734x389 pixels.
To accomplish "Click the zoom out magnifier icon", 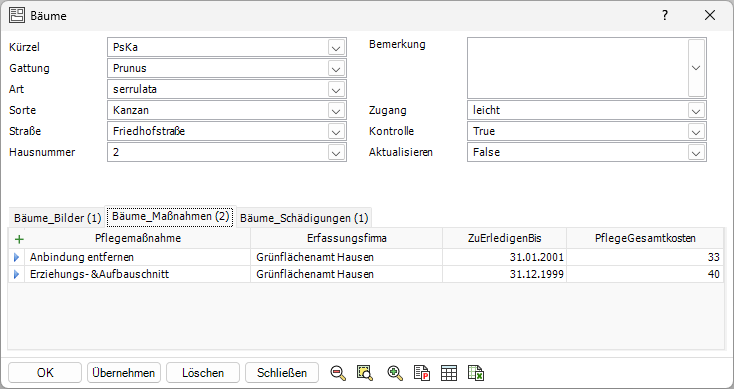I will (338, 373).
